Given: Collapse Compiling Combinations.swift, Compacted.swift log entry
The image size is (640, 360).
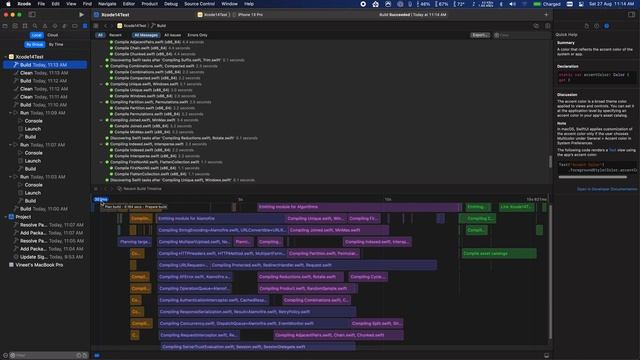Looking at the screenshot, I should (x=102, y=66).
